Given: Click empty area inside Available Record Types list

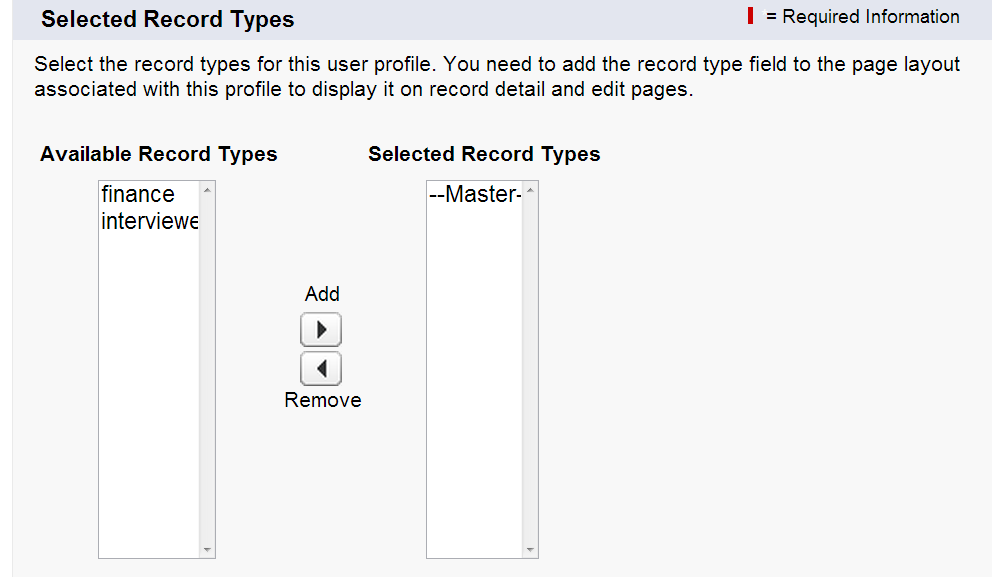Looking at the screenshot, I should click(149, 400).
